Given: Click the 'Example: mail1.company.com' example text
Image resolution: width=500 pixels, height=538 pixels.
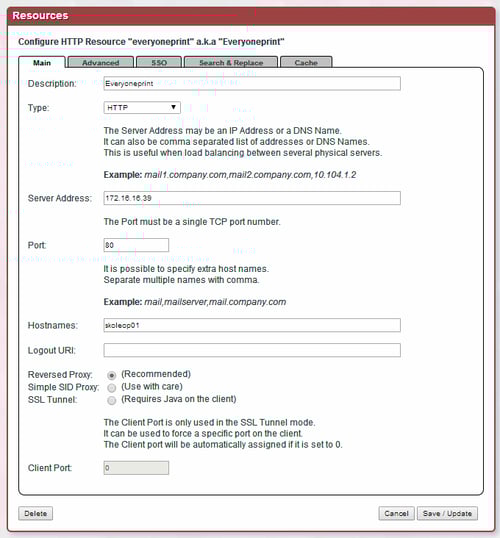Looking at the screenshot, I should [230, 175].
